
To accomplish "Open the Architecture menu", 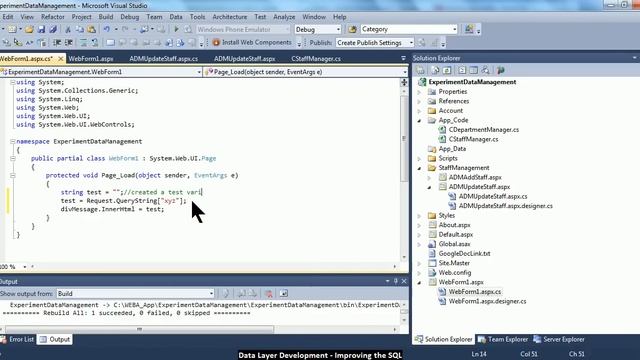I will tap(229, 17).
